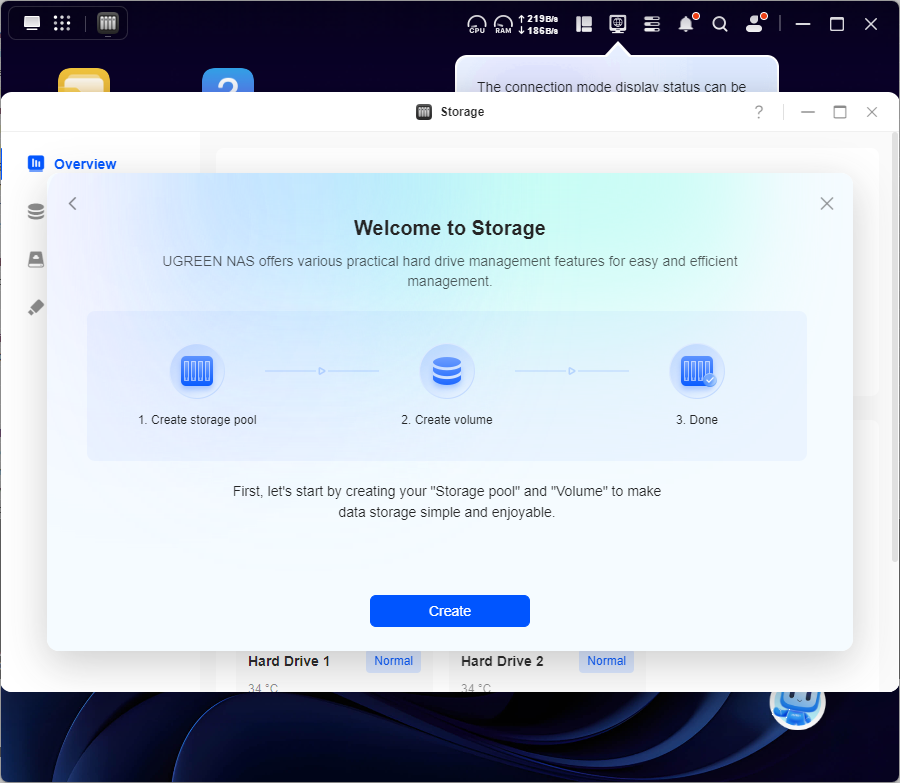Screen dimensions: 900x783
Task: Open Storage window help question mark
Action: 759,112
